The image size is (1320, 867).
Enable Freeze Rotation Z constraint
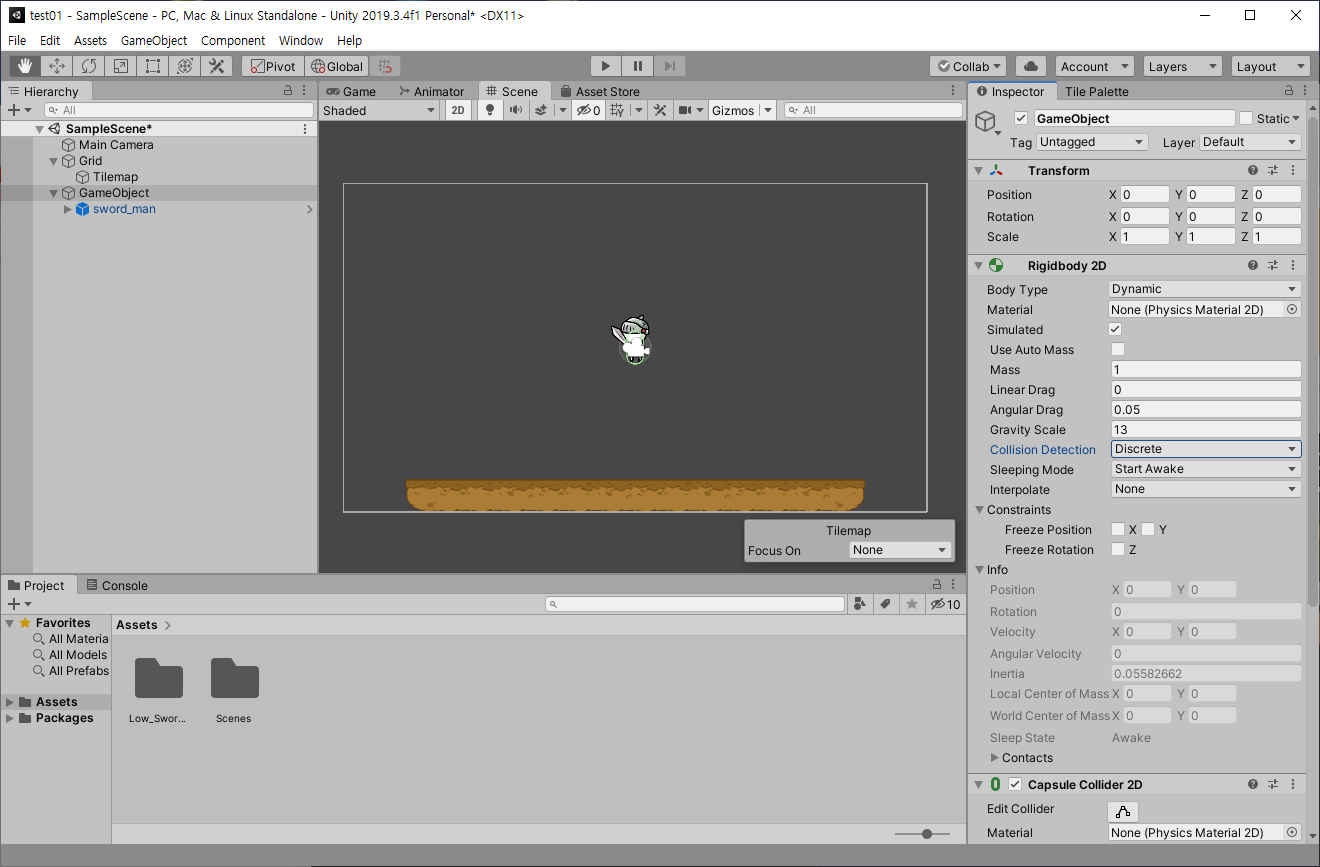(1117, 549)
